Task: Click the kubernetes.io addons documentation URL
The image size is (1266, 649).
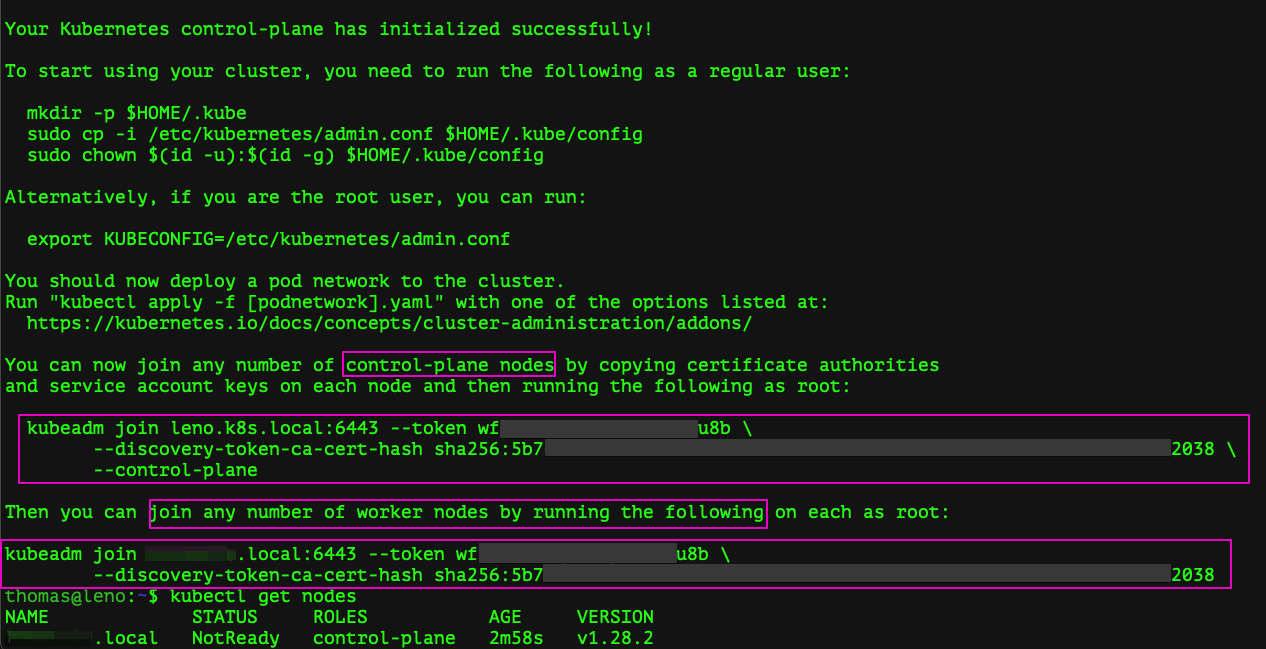Action: 389,323
